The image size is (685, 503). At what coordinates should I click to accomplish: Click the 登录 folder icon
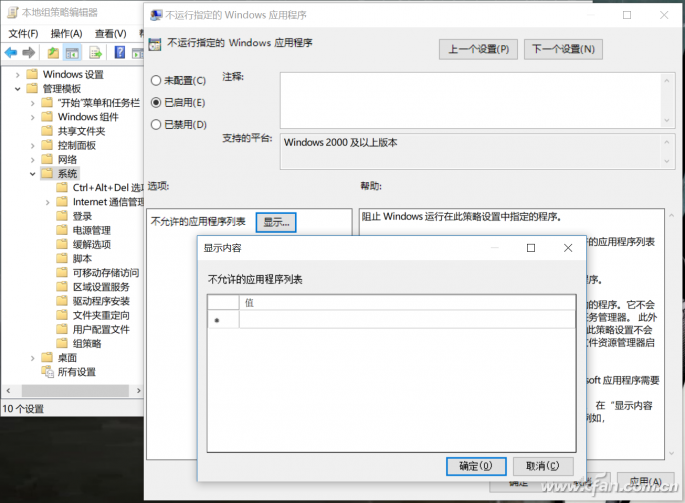coord(62,215)
